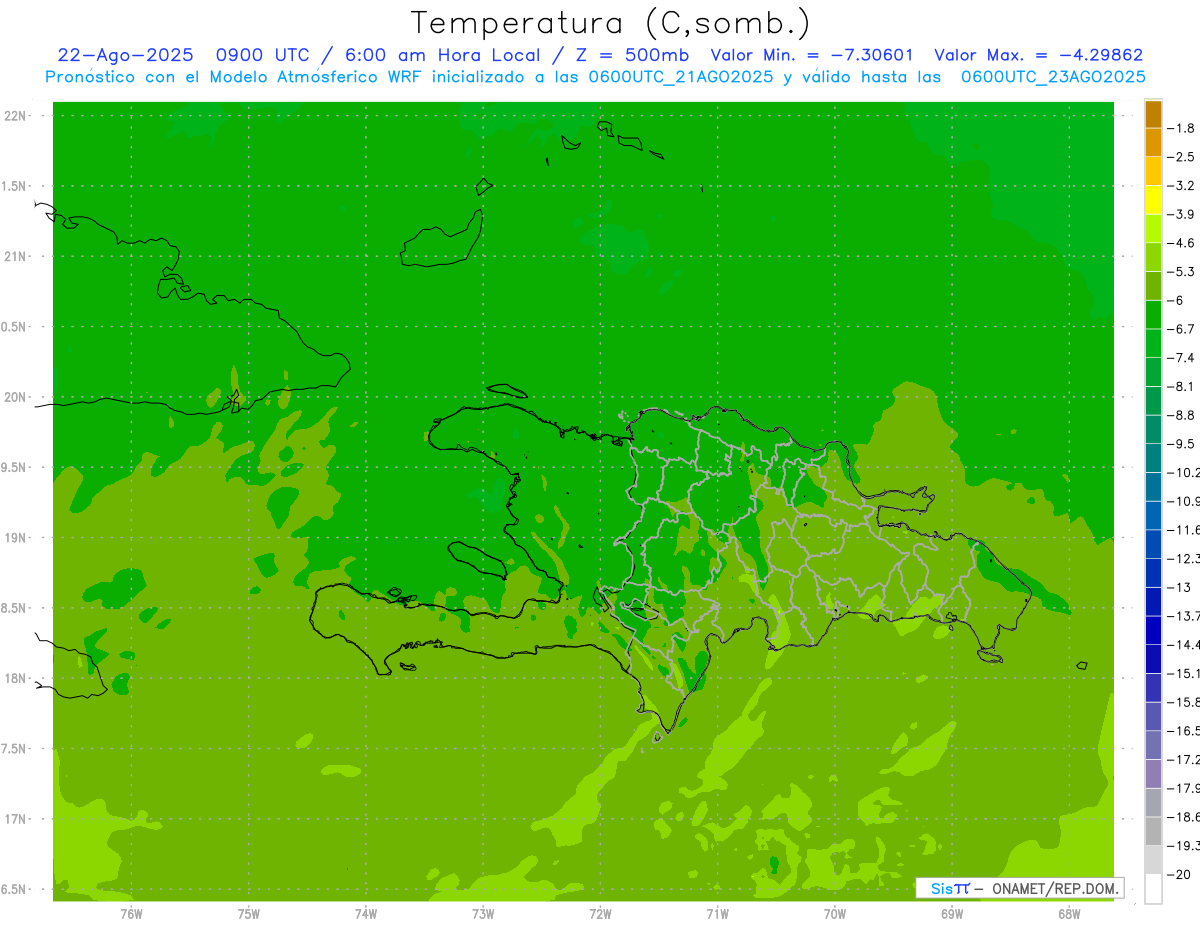Click the "-2.5" colorbar label

pyautogui.click(x=1182, y=157)
